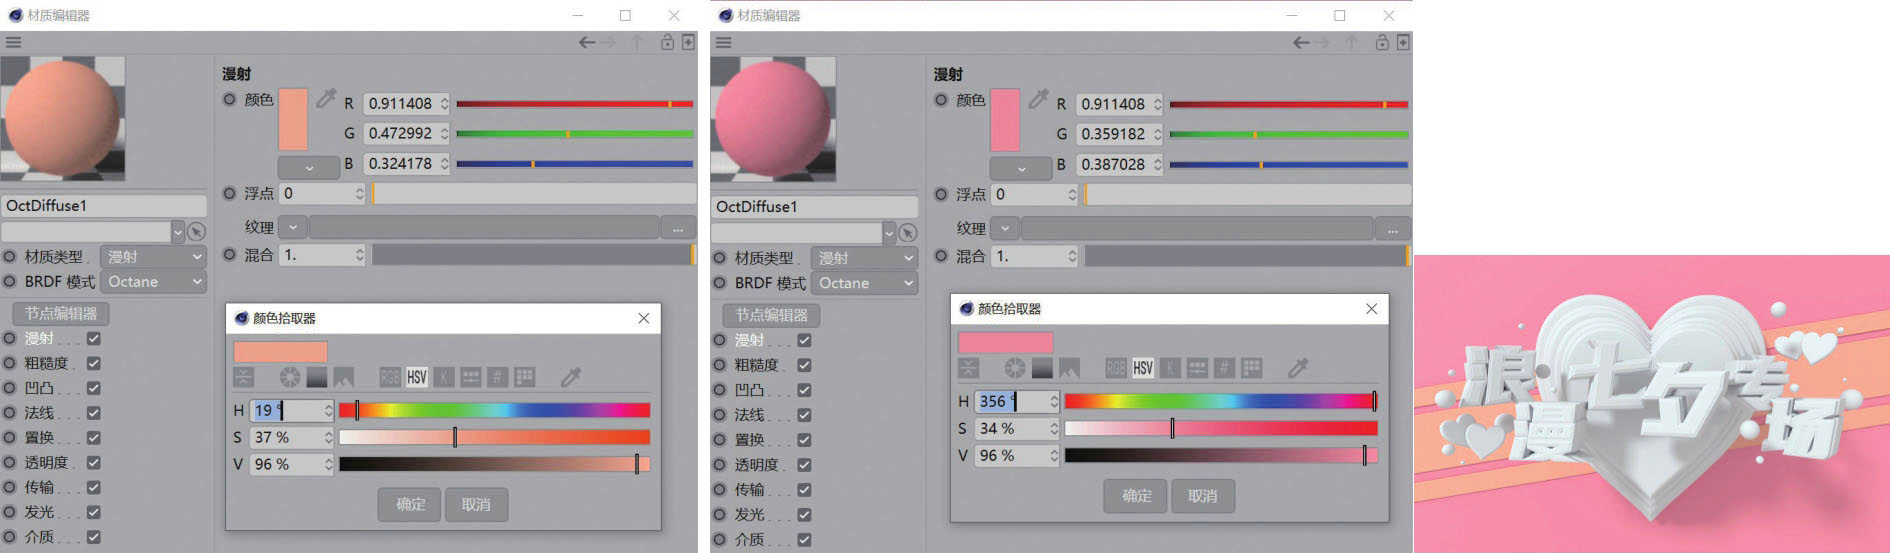Toggle the 发光 checkbox in the right editor

804,514
